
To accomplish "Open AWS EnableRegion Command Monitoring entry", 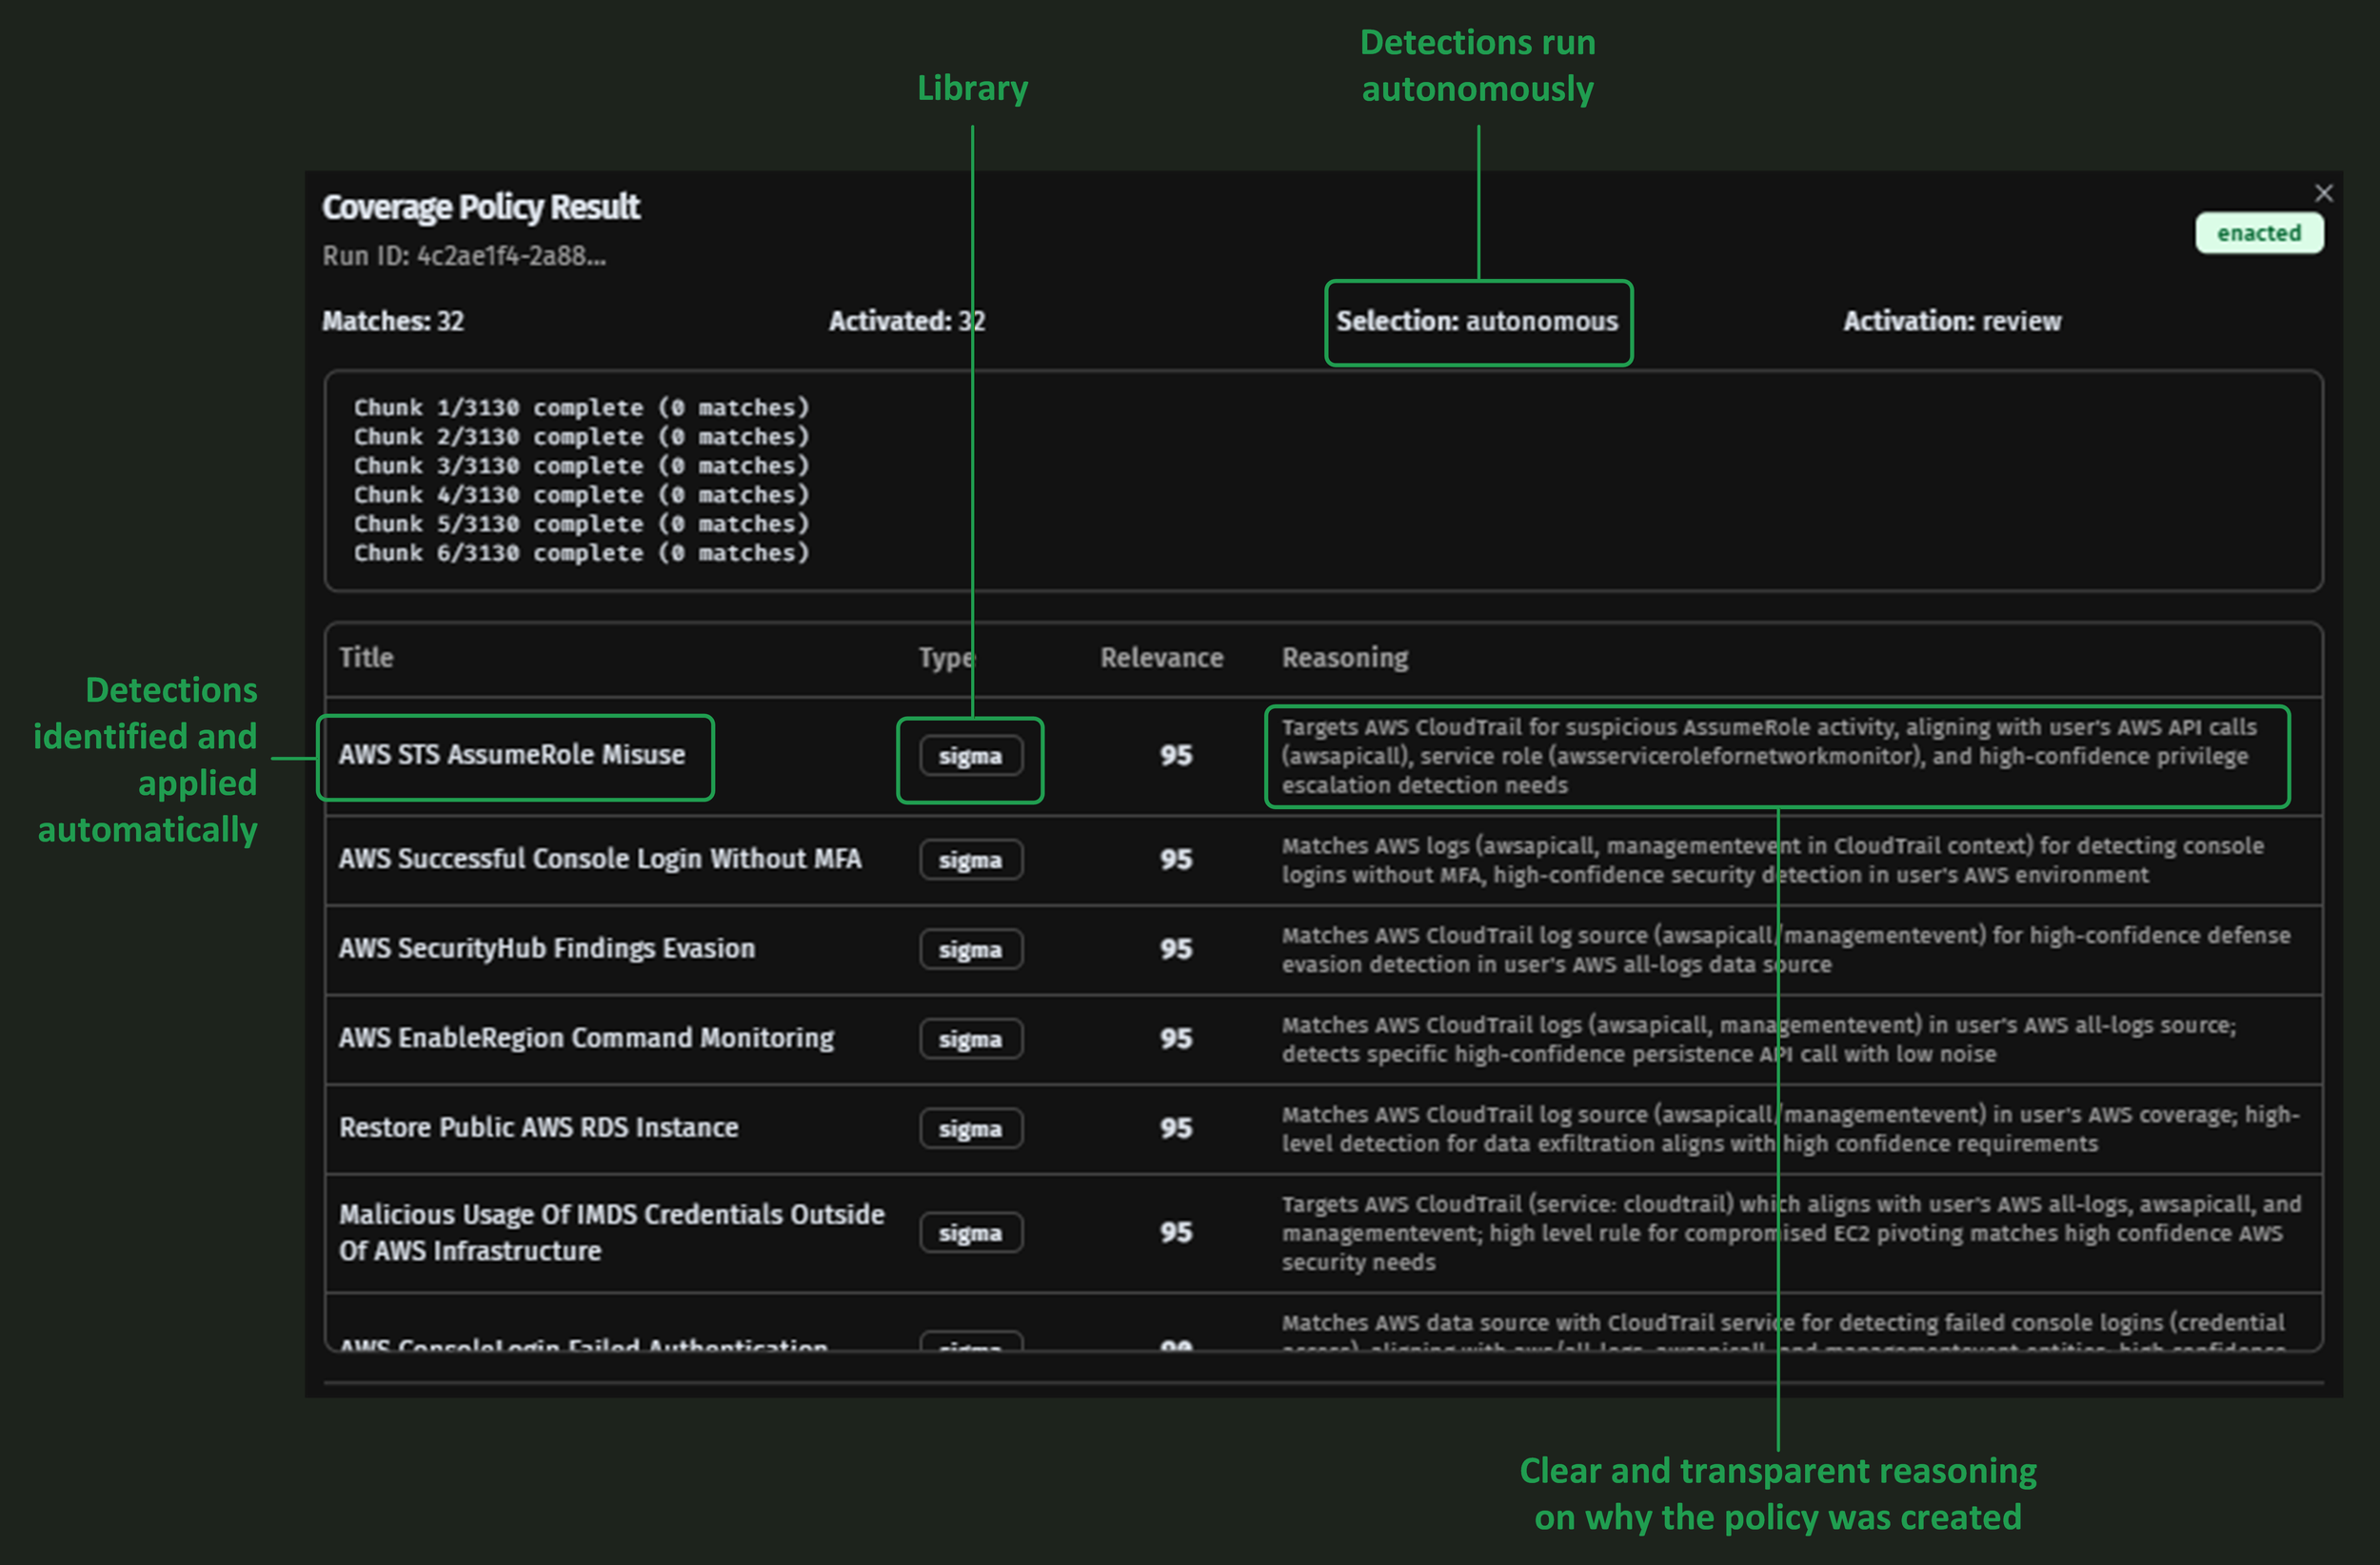I will (586, 1038).
